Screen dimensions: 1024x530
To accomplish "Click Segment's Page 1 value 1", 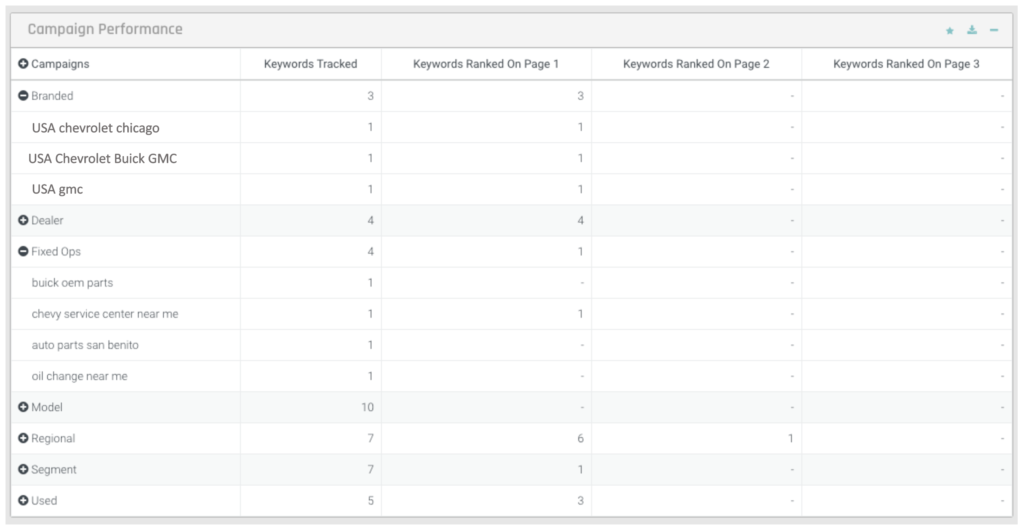I will [x=581, y=469].
